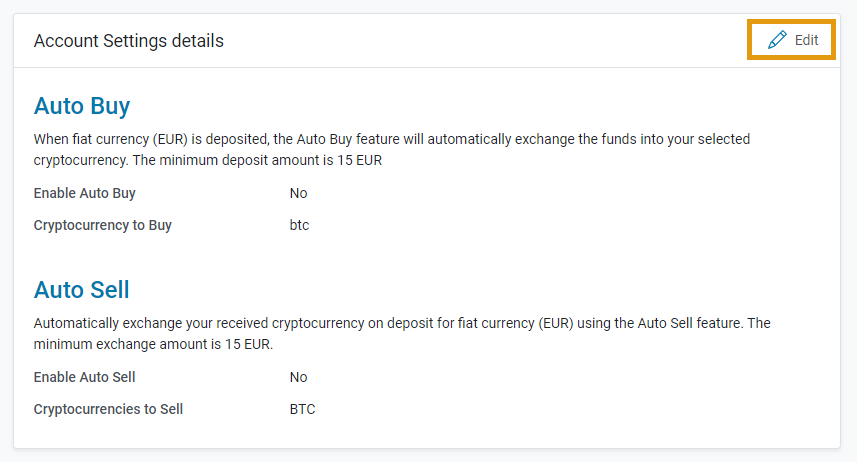Viewport: 857px width, 462px height.
Task: Click the Cryptocurrency to Buy label
Action: tap(103, 225)
